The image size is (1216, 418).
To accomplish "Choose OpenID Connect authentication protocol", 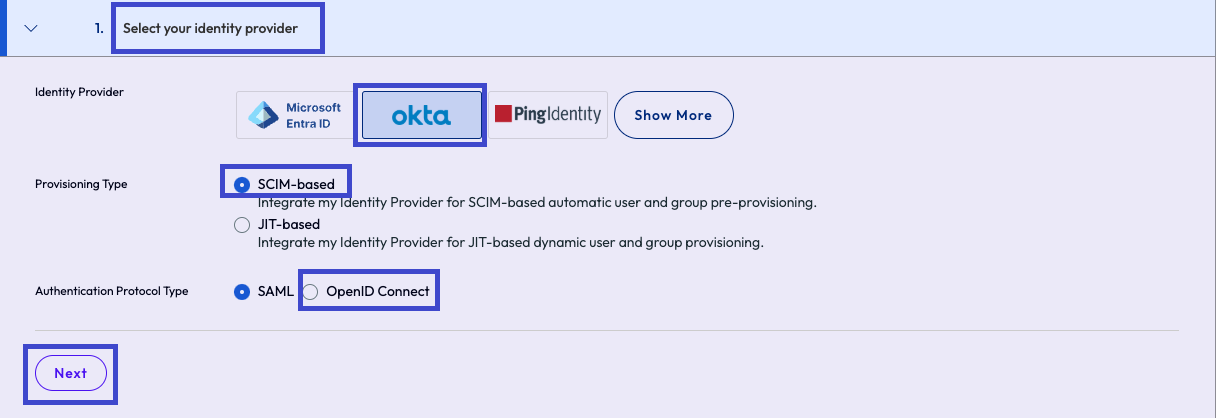I will [310, 292].
